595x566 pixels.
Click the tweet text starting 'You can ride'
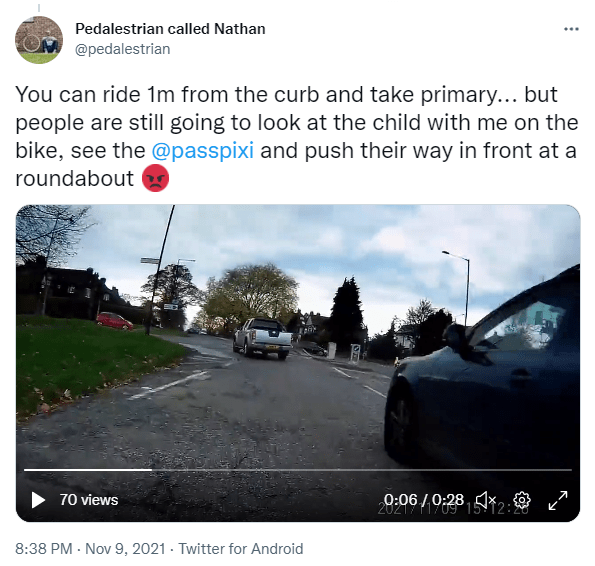pyautogui.click(x=297, y=136)
